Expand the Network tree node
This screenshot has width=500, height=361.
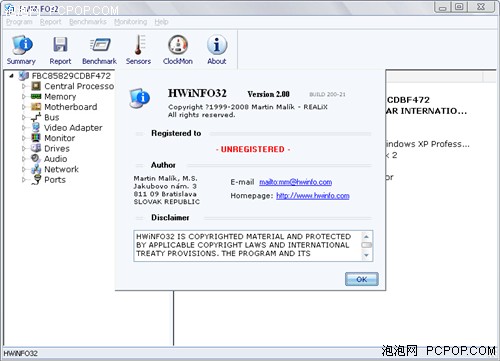(24, 169)
